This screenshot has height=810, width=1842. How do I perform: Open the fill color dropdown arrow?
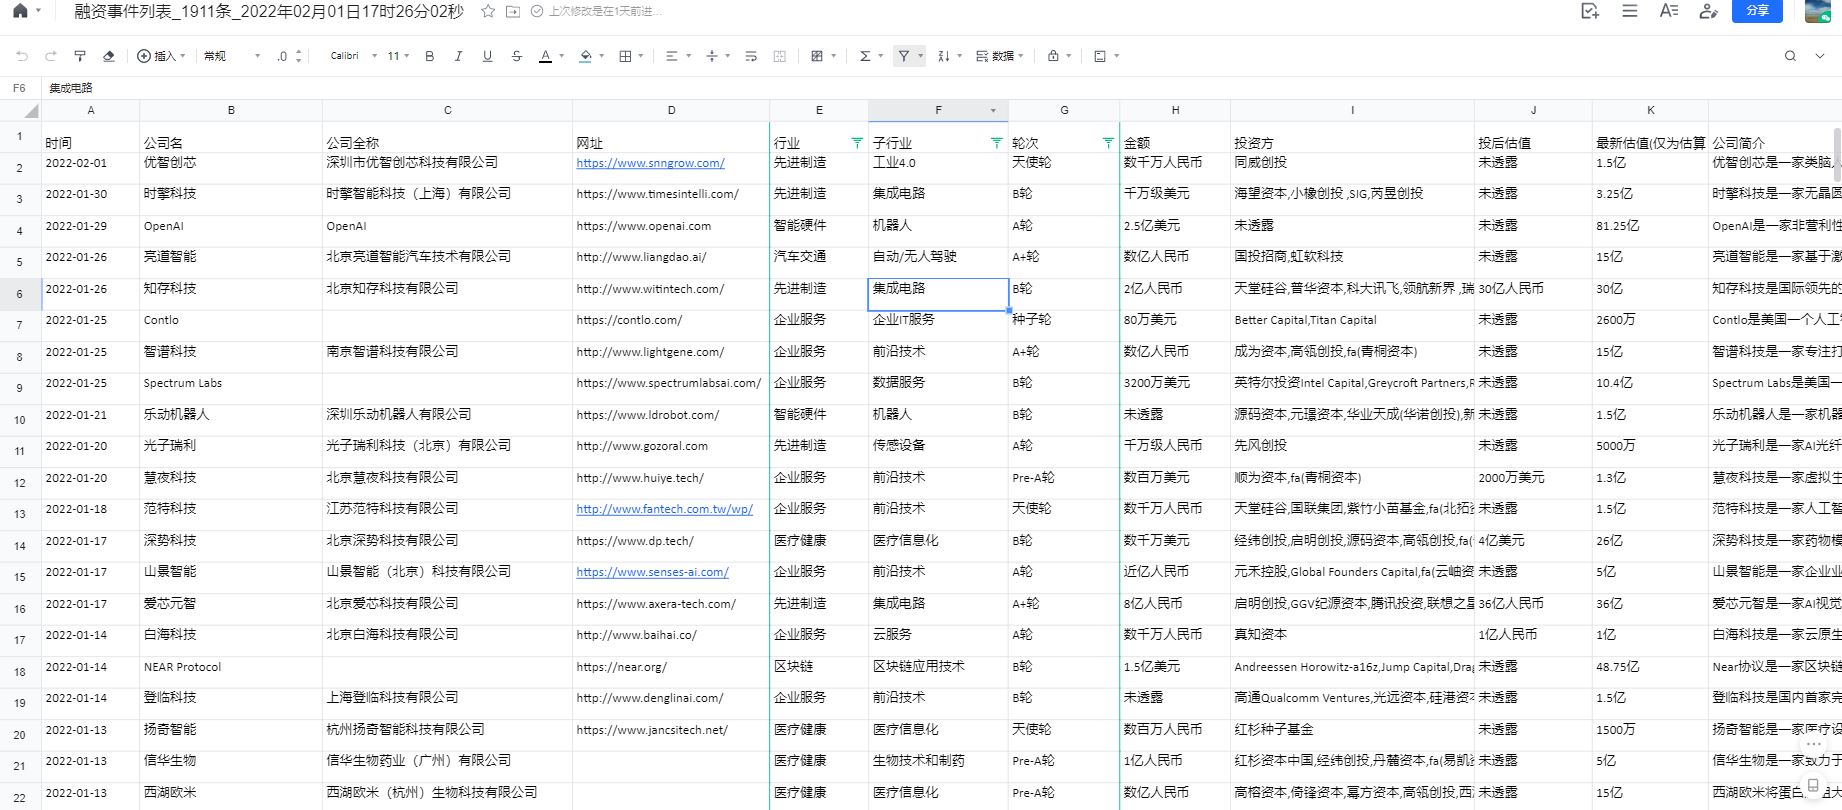click(x=603, y=56)
